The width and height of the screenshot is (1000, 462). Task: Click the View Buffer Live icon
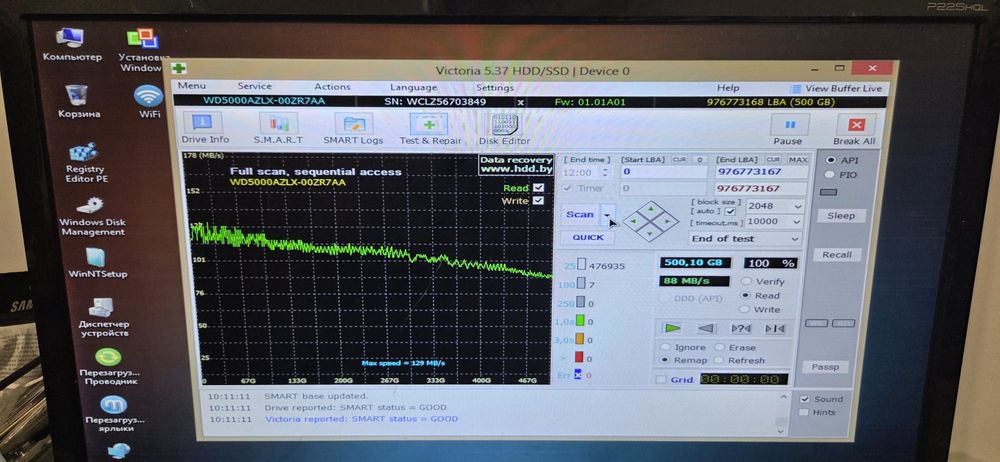pos(795,89)
